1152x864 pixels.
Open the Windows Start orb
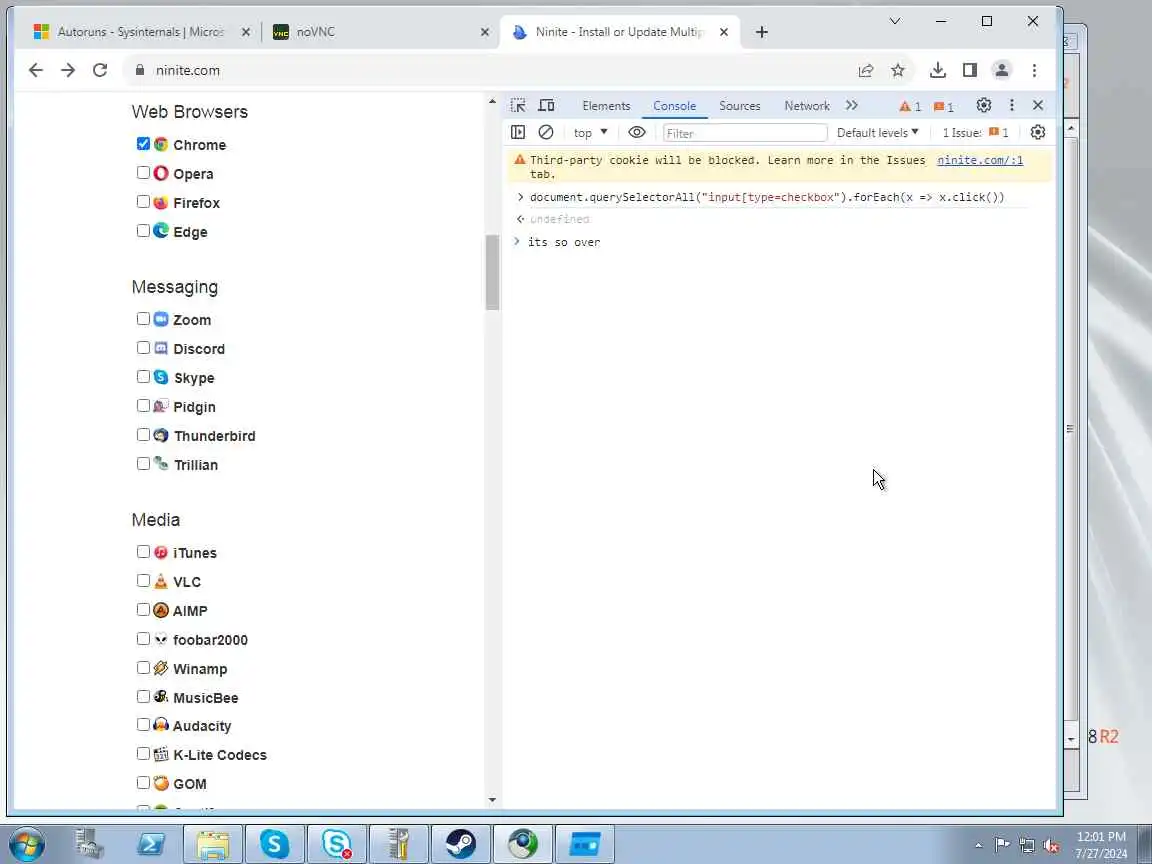tap(26, 843)
